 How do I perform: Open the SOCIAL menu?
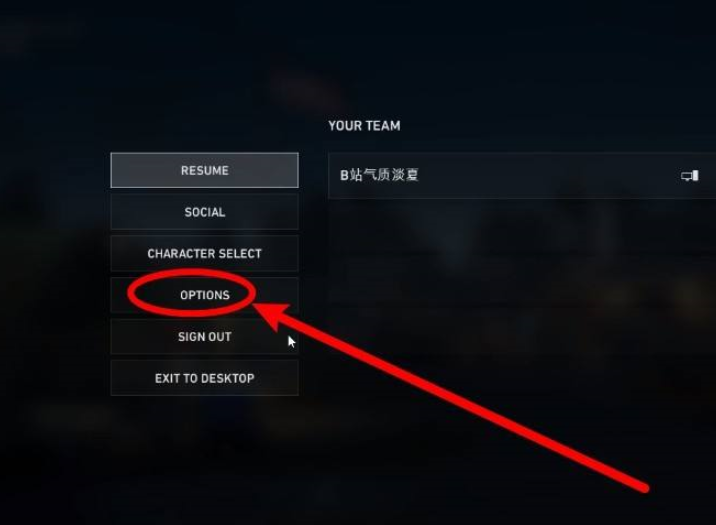pos(205,212)
